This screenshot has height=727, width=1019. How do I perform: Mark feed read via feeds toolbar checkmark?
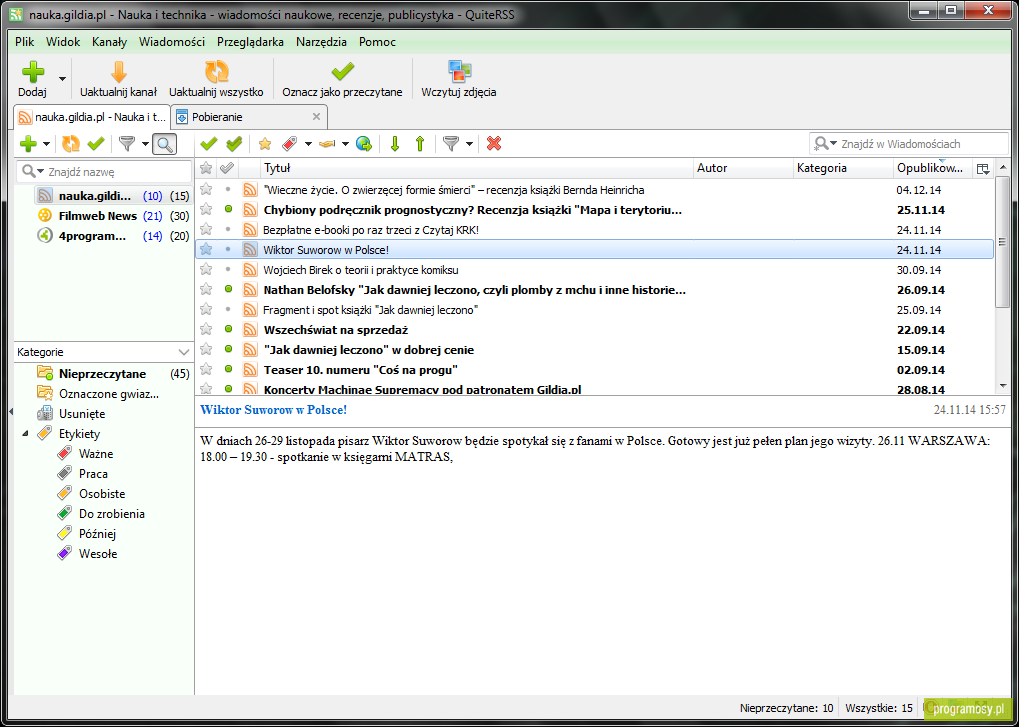click(96, 144)
